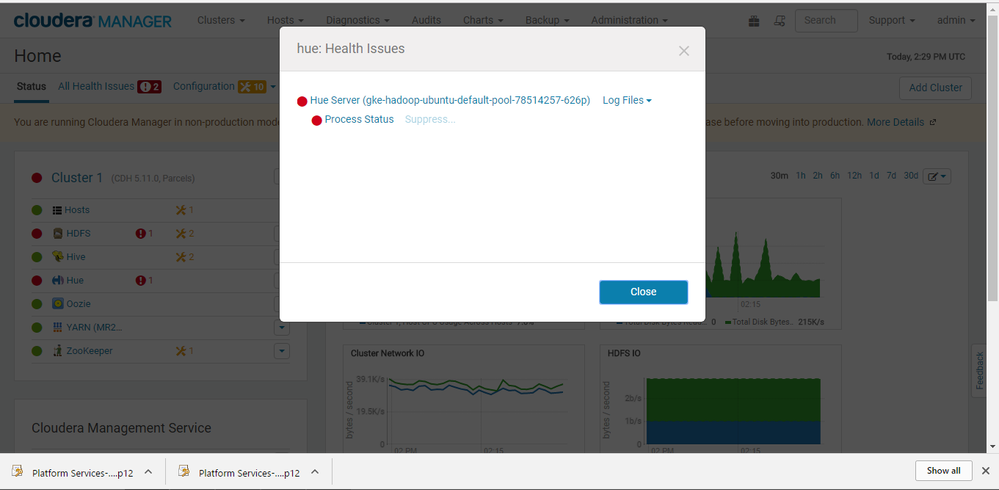Click the Cloudera Manager logo
This screenshot has width=999, height=490.
coord(93,20)
